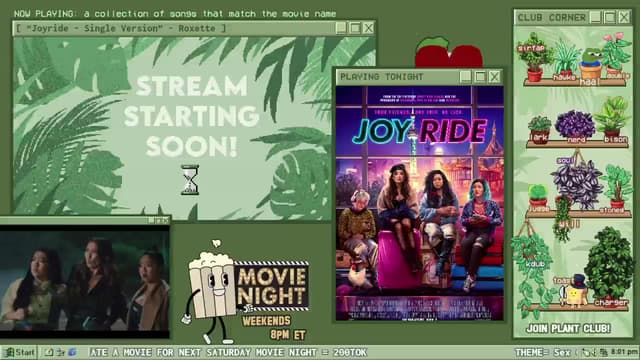Select the stoned potted plant

click(616, 189)
